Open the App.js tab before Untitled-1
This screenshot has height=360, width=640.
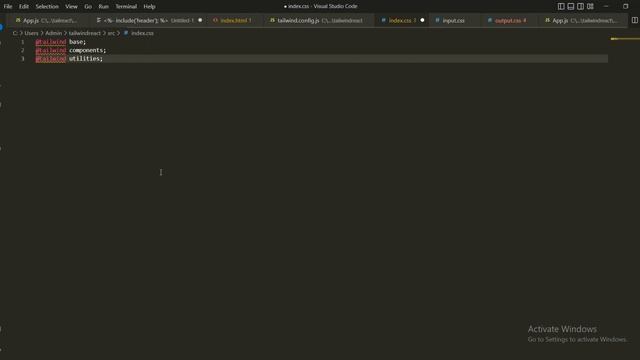49,20
